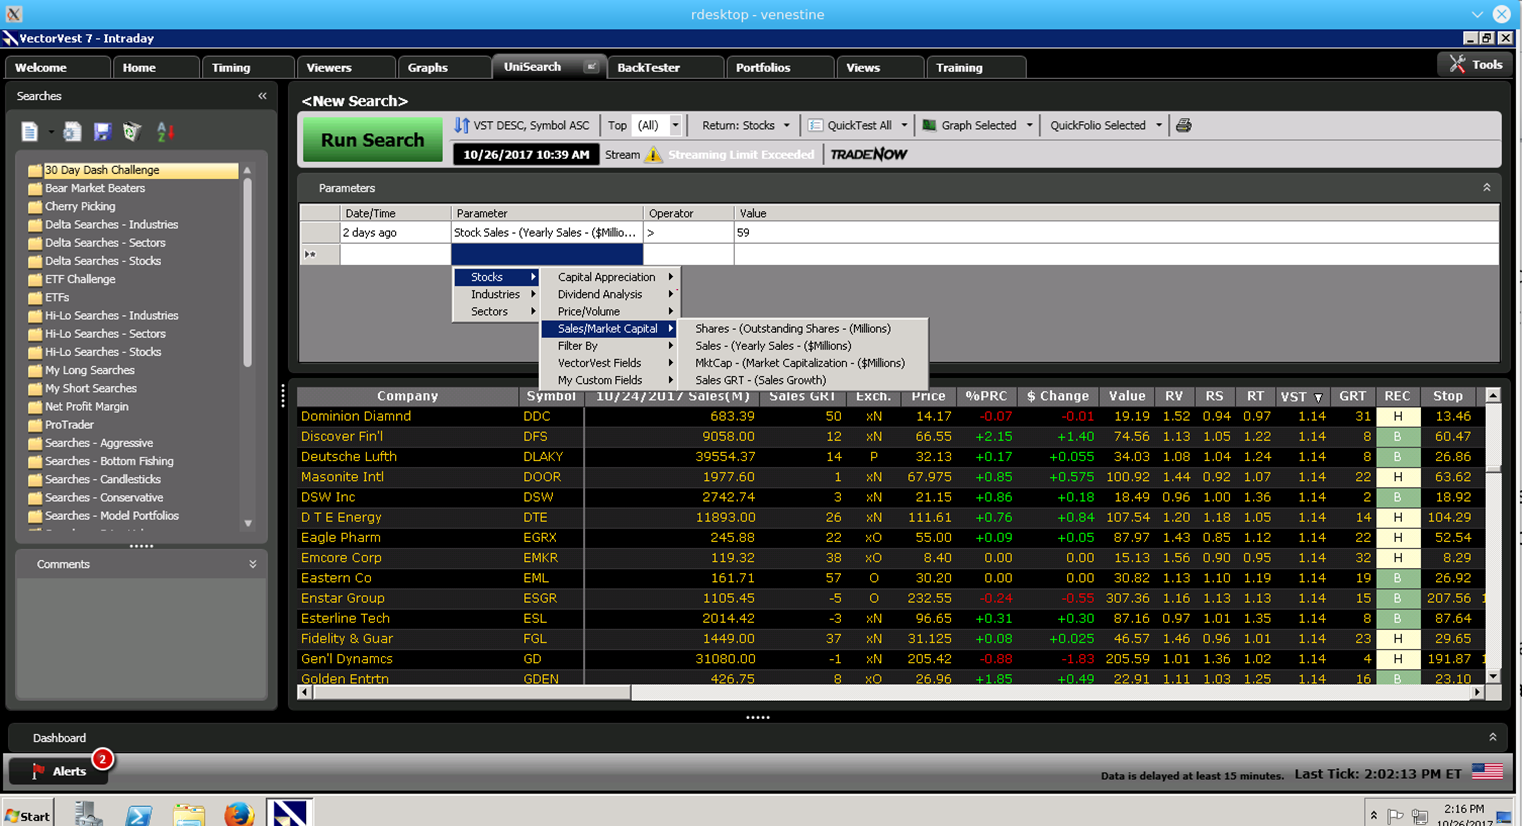
Task: Choose Industries in the parameter menu
Action: pos(497,294)
